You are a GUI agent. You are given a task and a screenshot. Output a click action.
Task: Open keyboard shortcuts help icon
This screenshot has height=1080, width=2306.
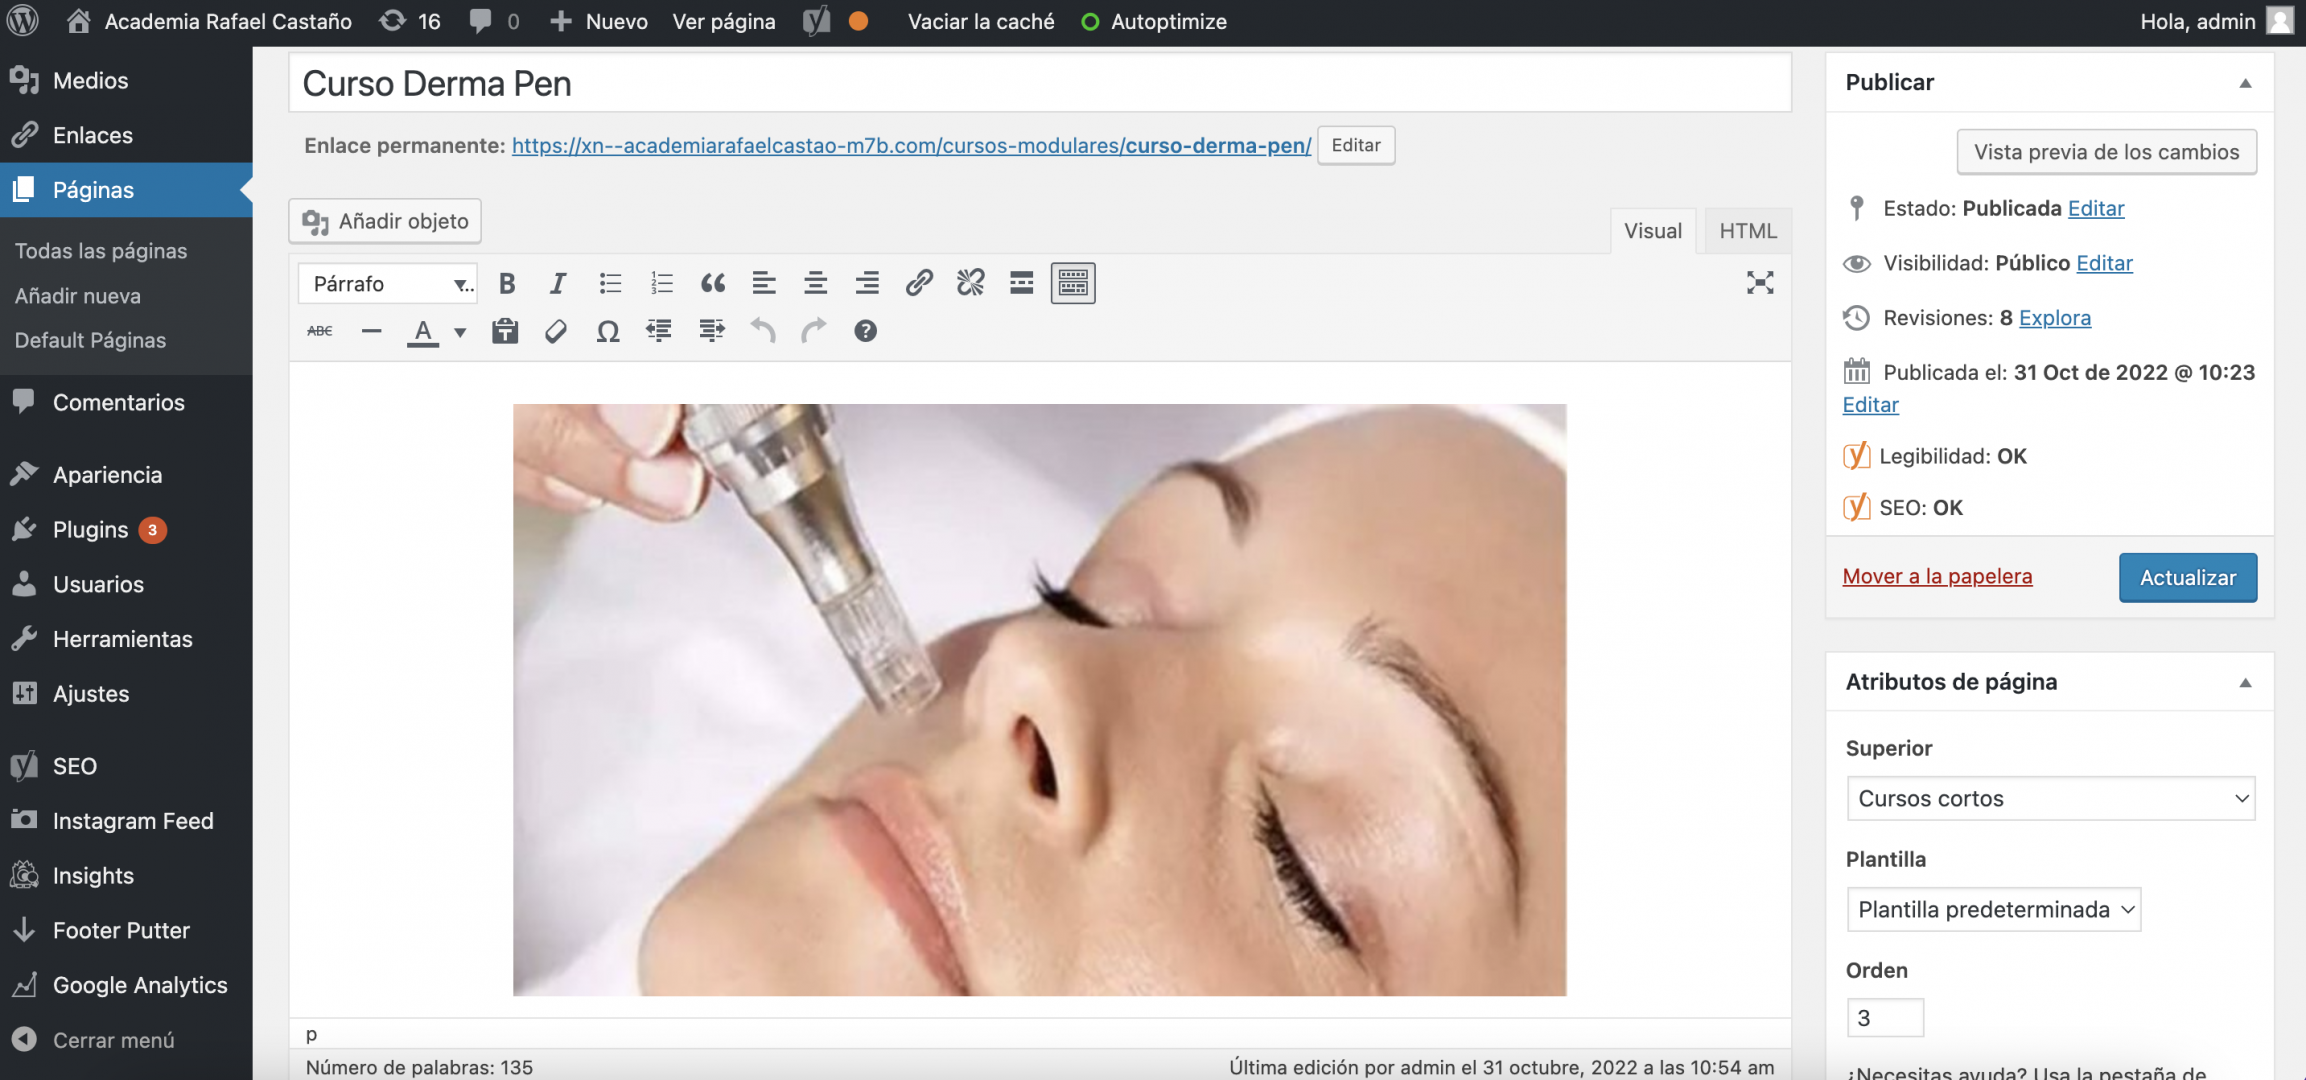point(866,331)
